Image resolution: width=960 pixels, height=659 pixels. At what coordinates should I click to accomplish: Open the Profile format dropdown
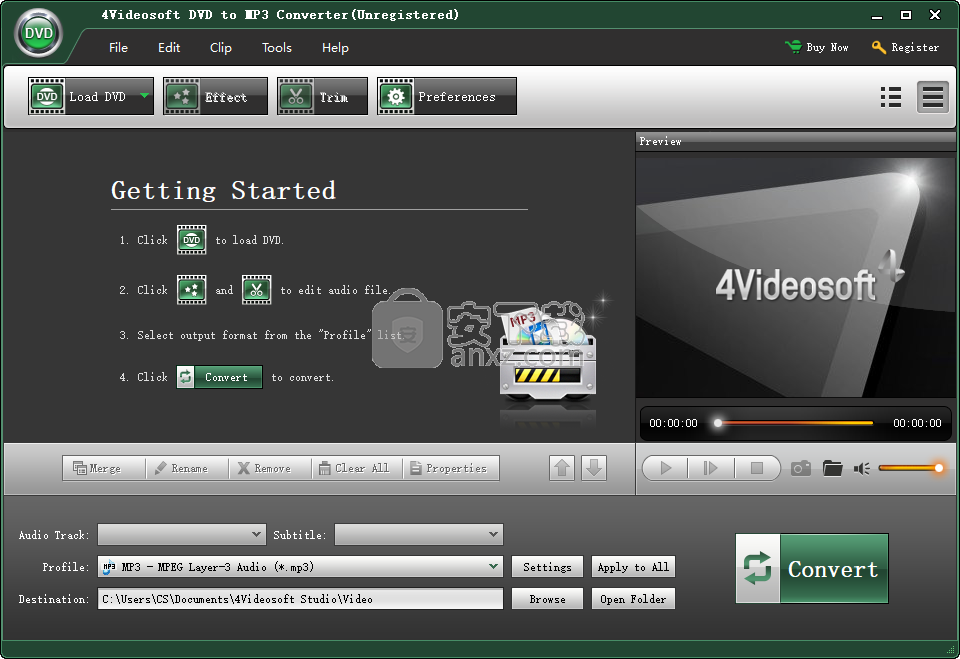(300, 567)
